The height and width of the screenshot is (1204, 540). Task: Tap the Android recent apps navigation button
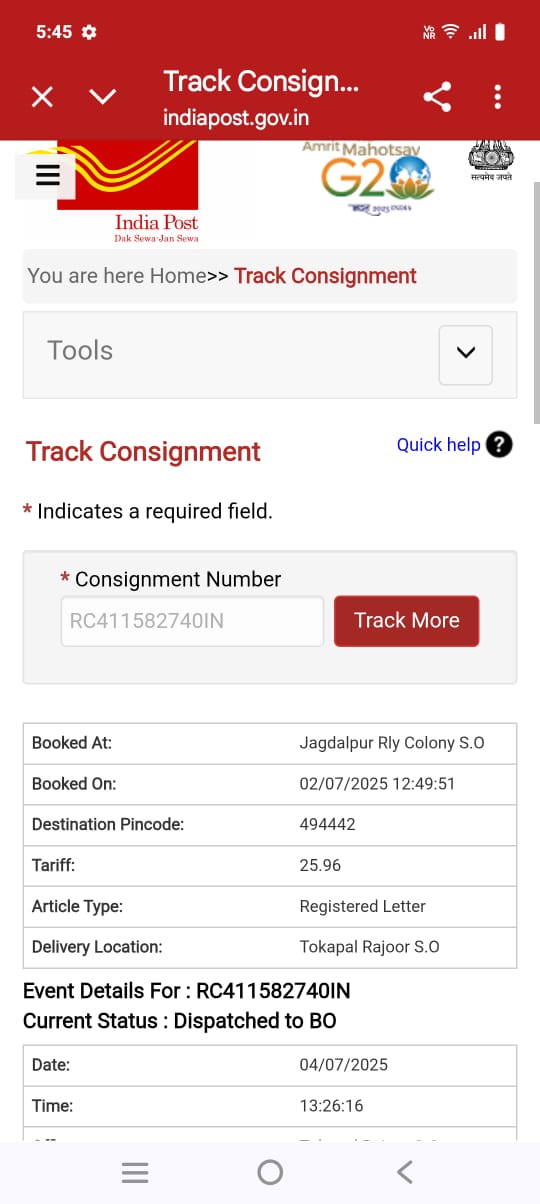click(x=135, y=1172)
